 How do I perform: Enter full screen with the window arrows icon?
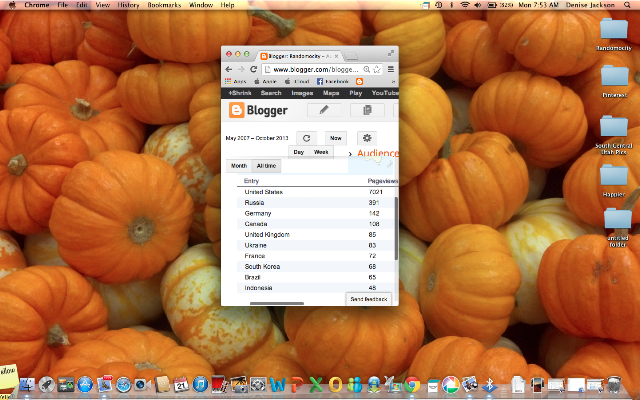[391, 53]
